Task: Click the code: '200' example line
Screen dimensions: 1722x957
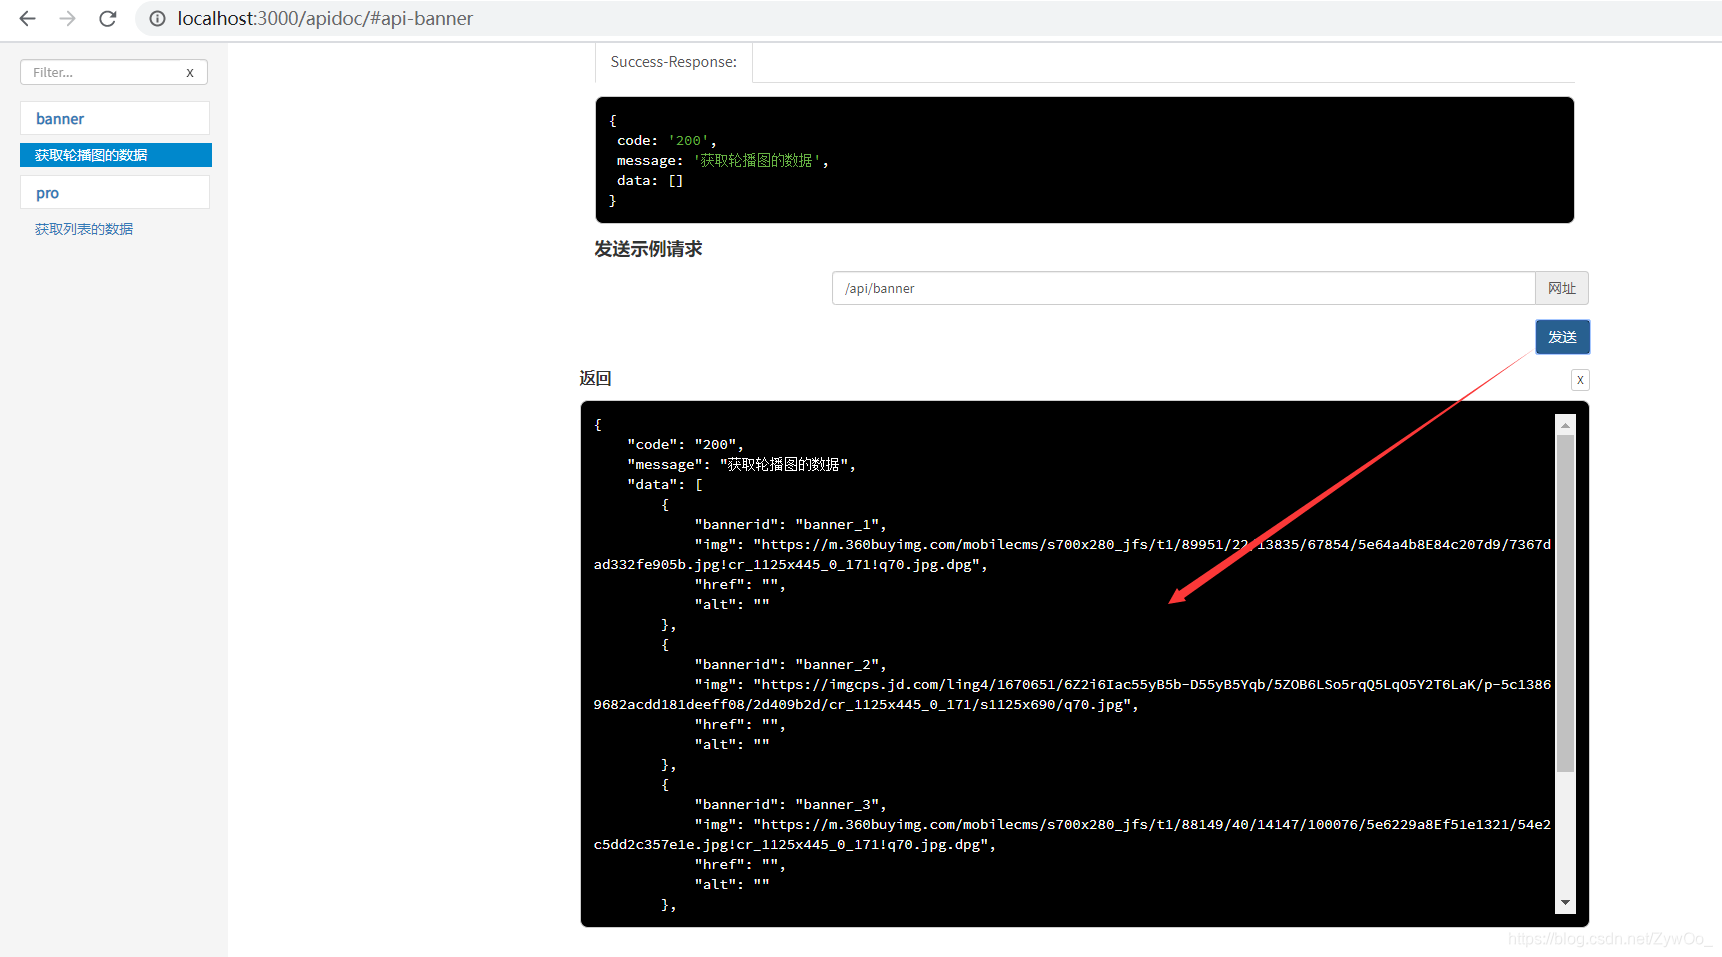Action: (x=666, y=140)
